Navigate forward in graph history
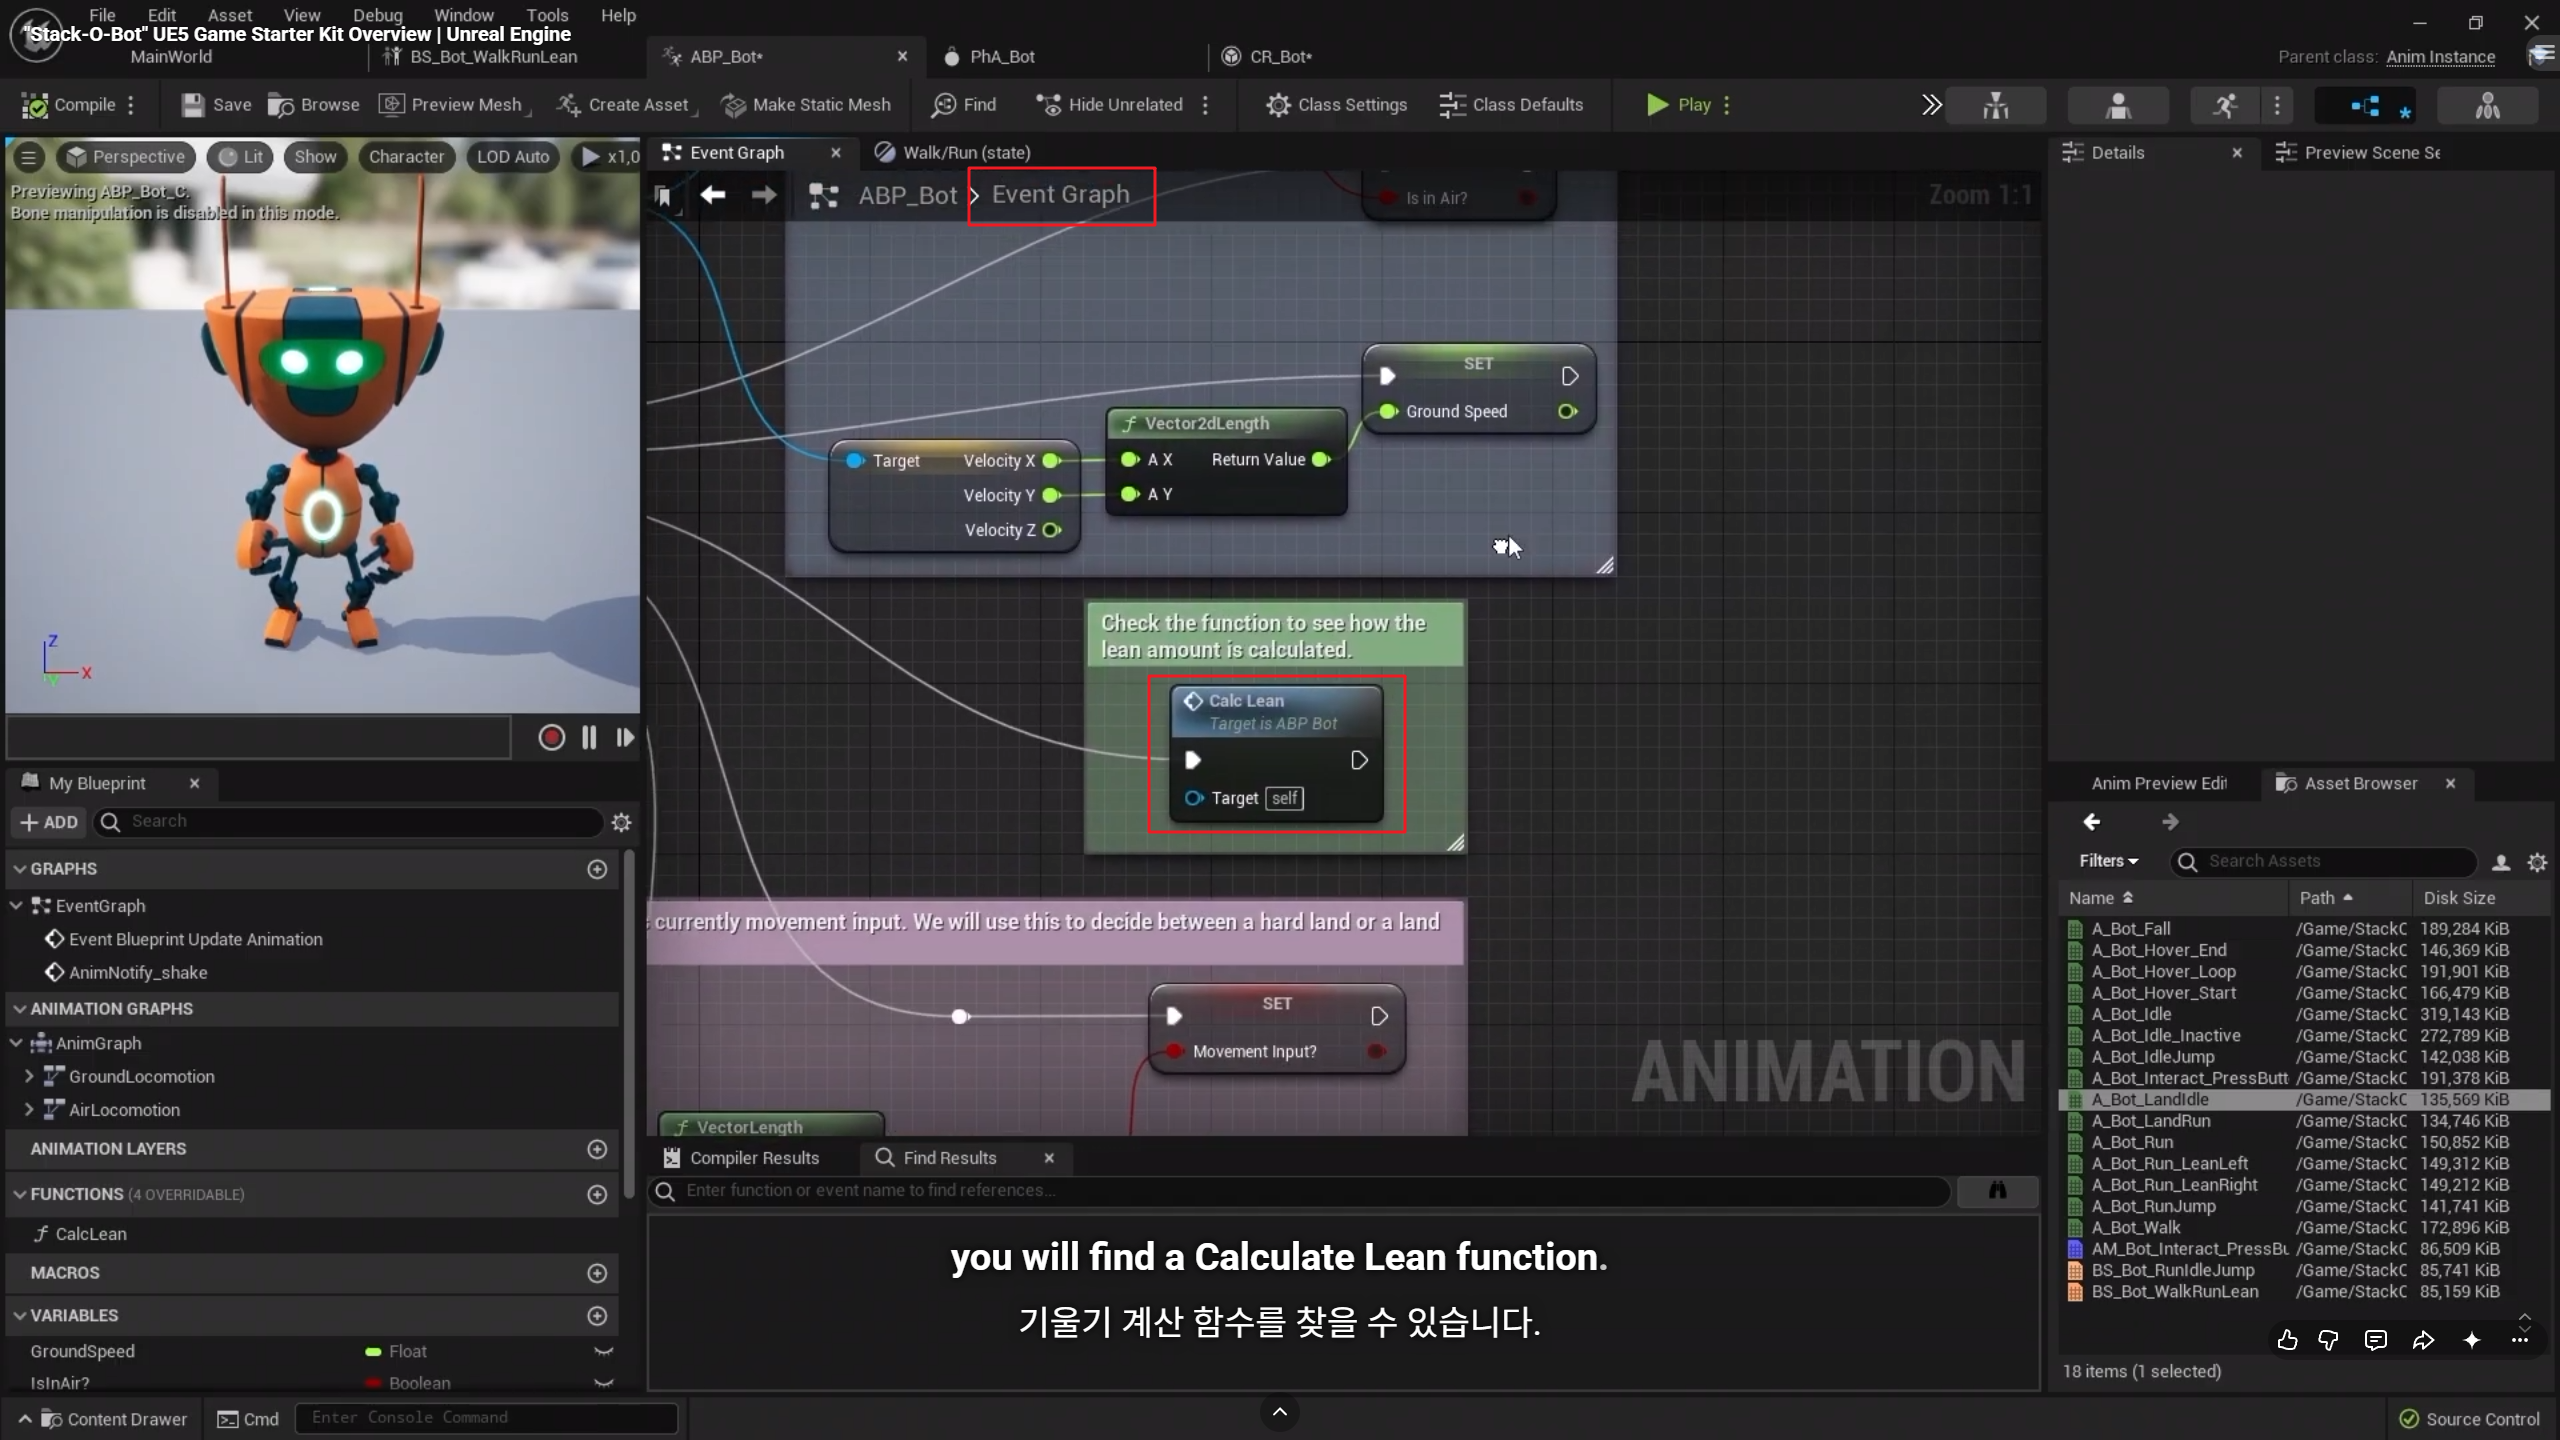Screen dimensions: 2560x1440 [764, 195]
